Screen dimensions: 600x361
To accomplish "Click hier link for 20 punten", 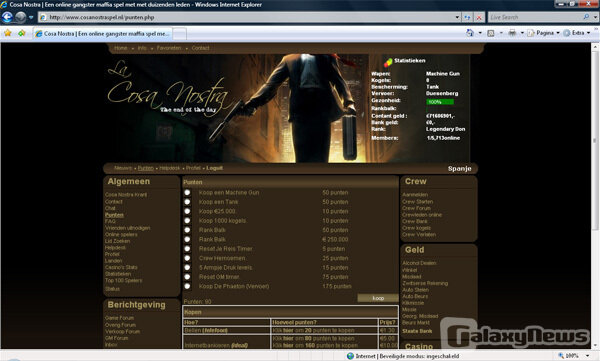I will click(288, 330).
